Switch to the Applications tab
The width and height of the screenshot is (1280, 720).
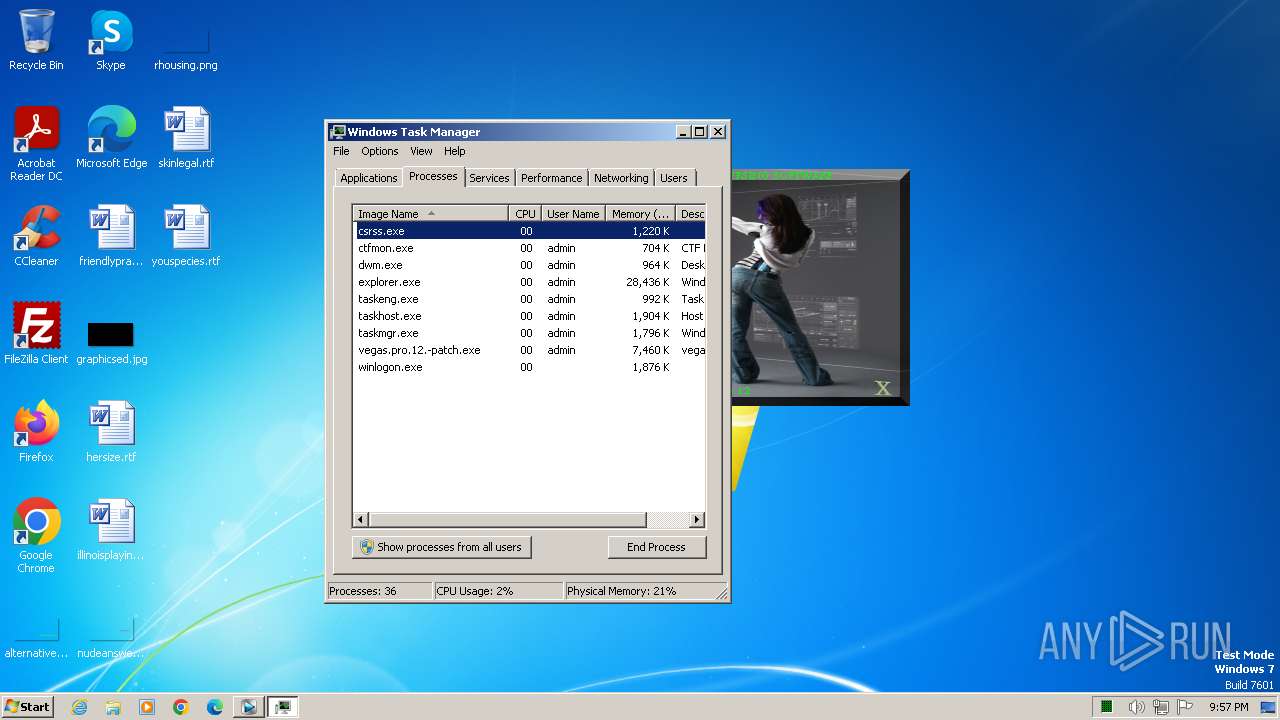point(369,178)
